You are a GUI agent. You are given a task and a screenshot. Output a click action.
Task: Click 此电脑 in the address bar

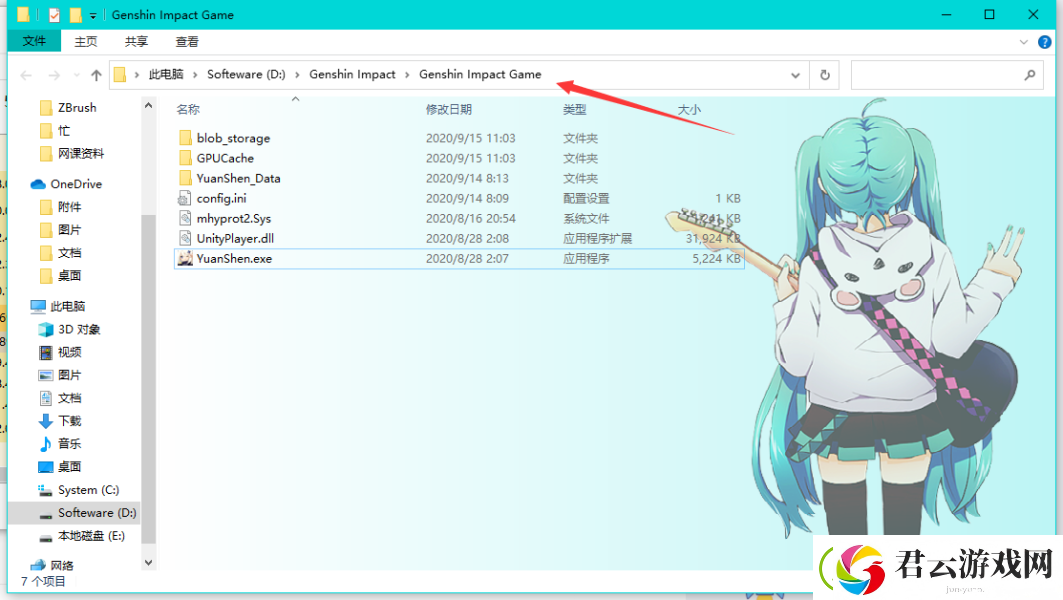click(166, 75)
